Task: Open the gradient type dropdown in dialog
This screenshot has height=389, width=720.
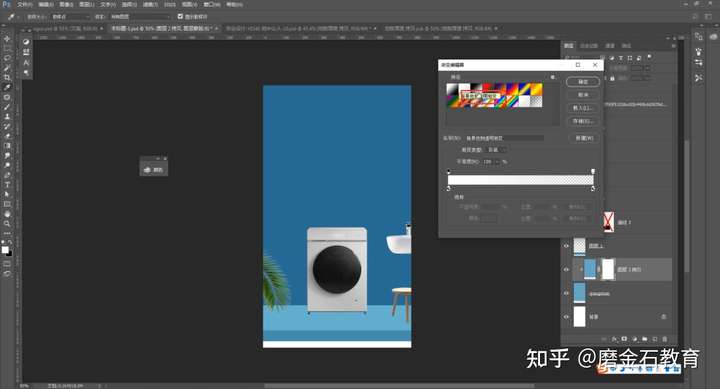Action: (497, 150)
